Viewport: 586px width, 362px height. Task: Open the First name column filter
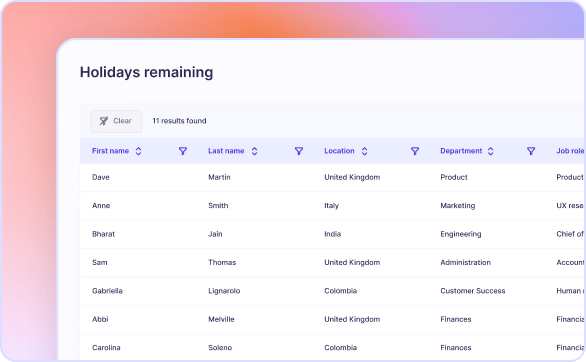pyautogui.click(x=183, y=151)
